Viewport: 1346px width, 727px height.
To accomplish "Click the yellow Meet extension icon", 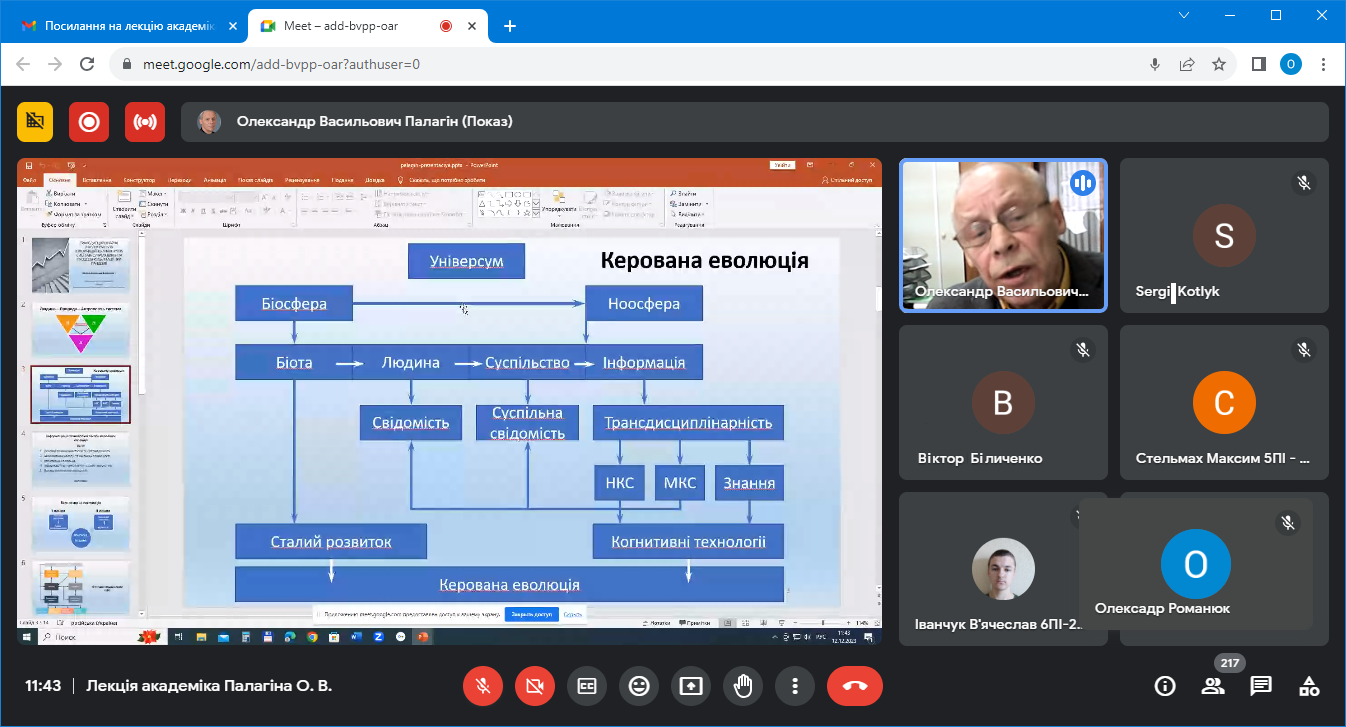I will (35, 122).
